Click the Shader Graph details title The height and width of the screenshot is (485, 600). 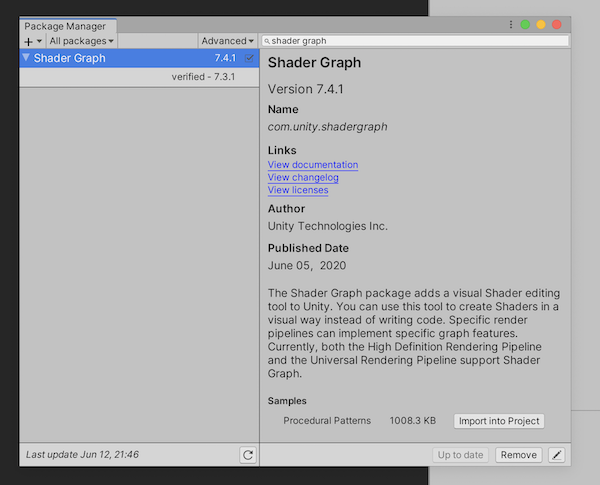tap(315, 62)
